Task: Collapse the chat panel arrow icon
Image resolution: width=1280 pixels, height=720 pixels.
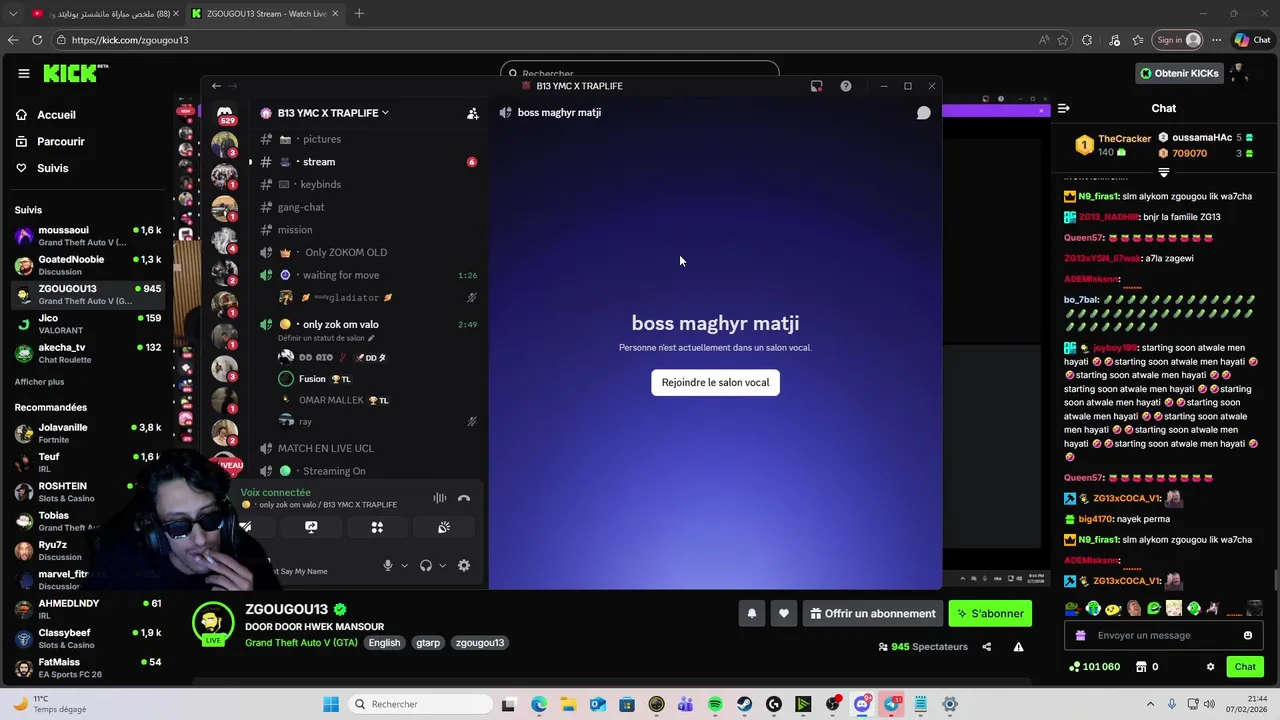Action: point(1064,108)
